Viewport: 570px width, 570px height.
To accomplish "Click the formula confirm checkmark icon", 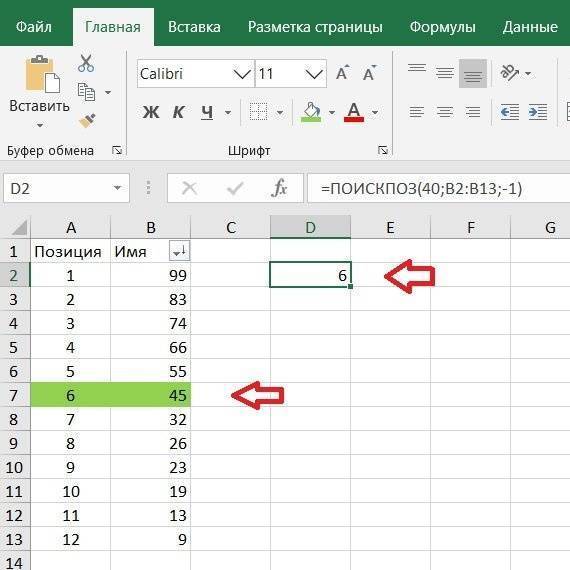I will click(235, 188).
